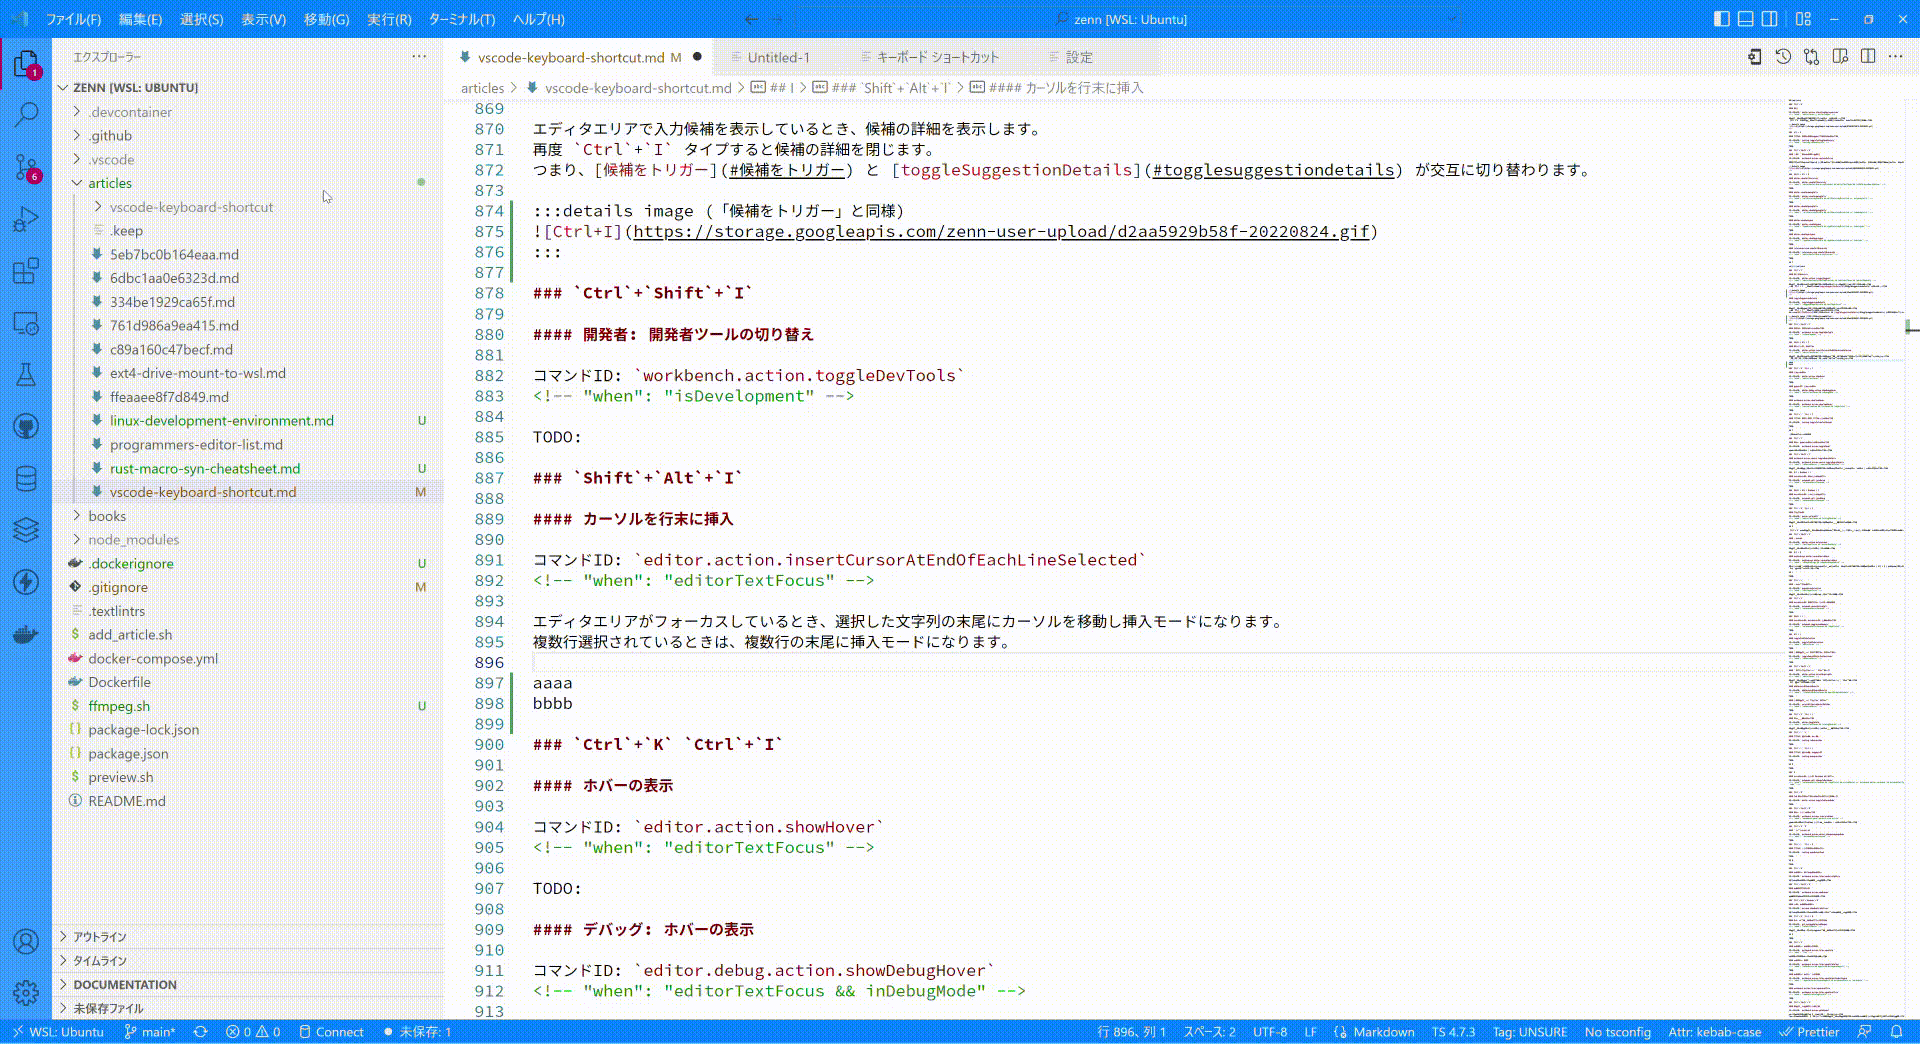The width and height of the screenshot is (1920, 1044).
Task: Click the Prettier status item
Action: (x=1809, y=1032)
